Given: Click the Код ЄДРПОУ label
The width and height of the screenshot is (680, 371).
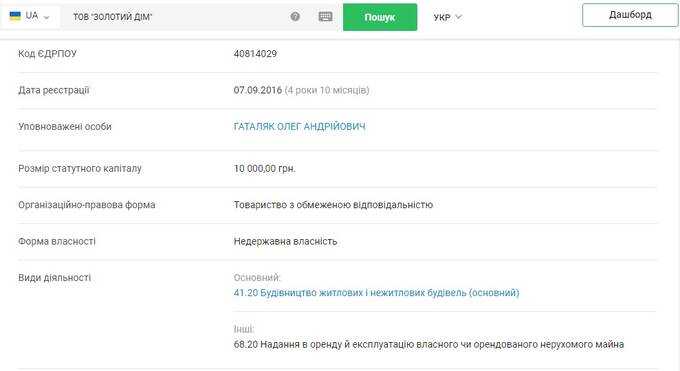Looking at the screenshot, I should pos(47,54).
